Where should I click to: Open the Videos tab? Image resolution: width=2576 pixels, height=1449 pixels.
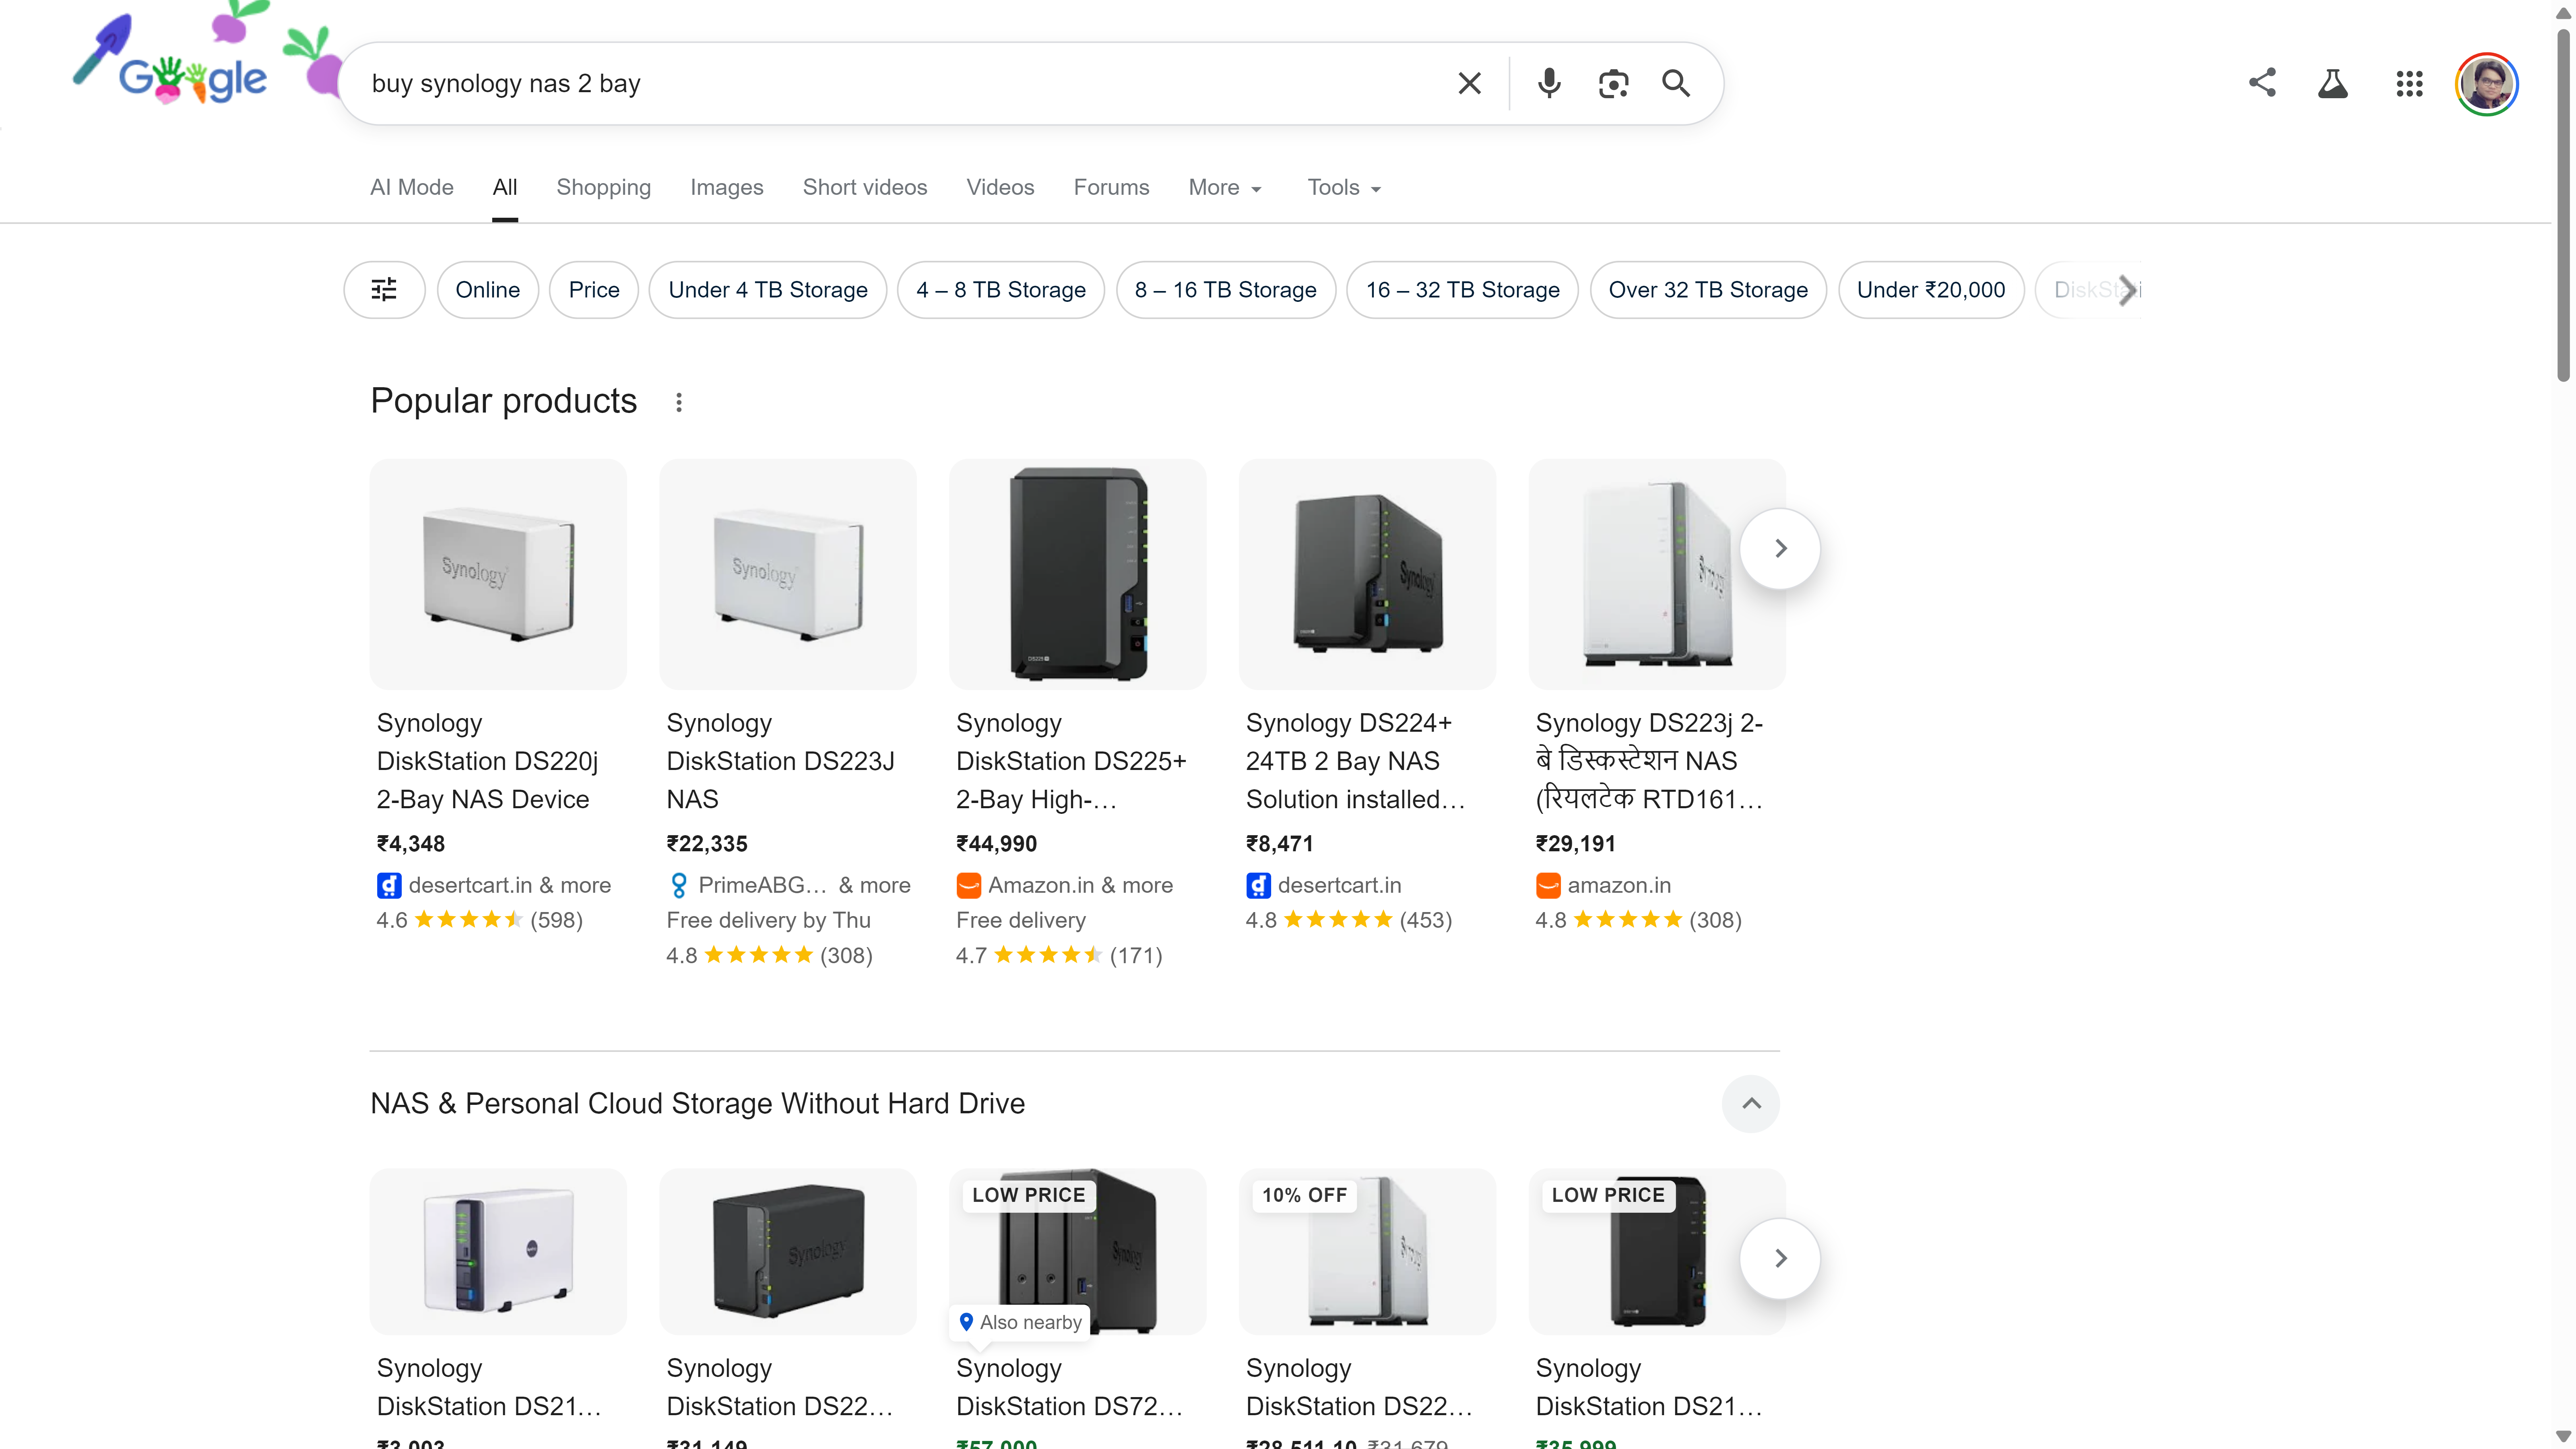[1000, 188]
